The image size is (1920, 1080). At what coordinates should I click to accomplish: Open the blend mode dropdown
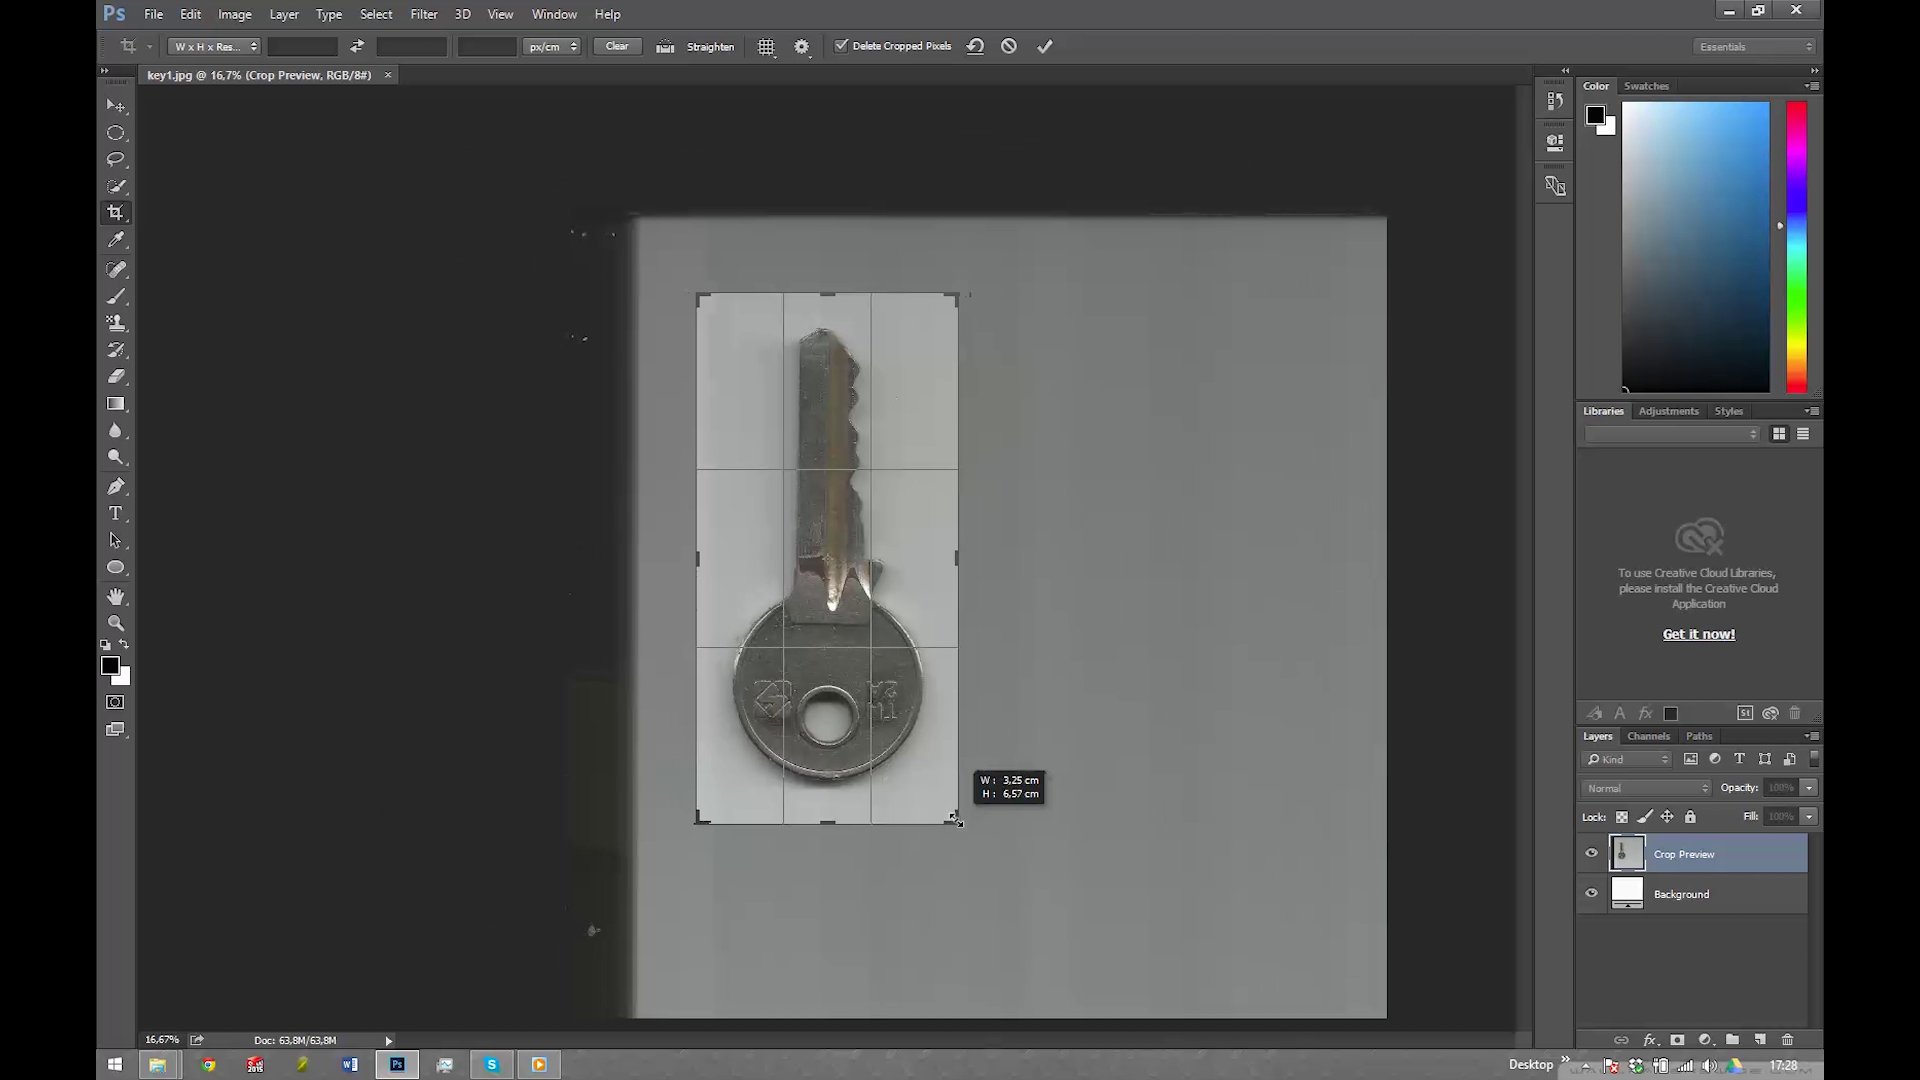point(1645,788)
